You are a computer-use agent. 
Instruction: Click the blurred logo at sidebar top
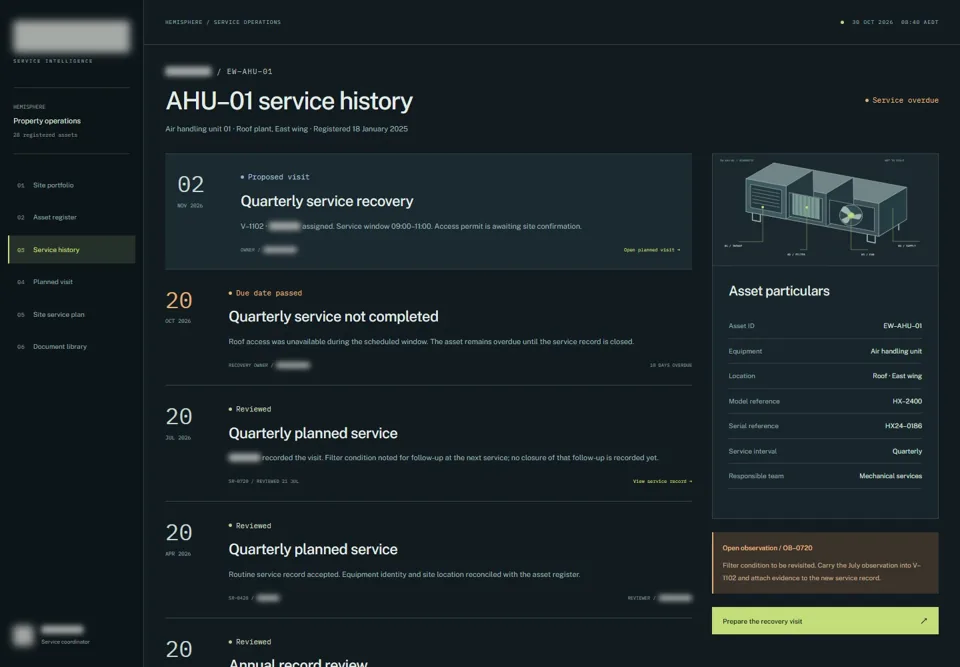71,36
